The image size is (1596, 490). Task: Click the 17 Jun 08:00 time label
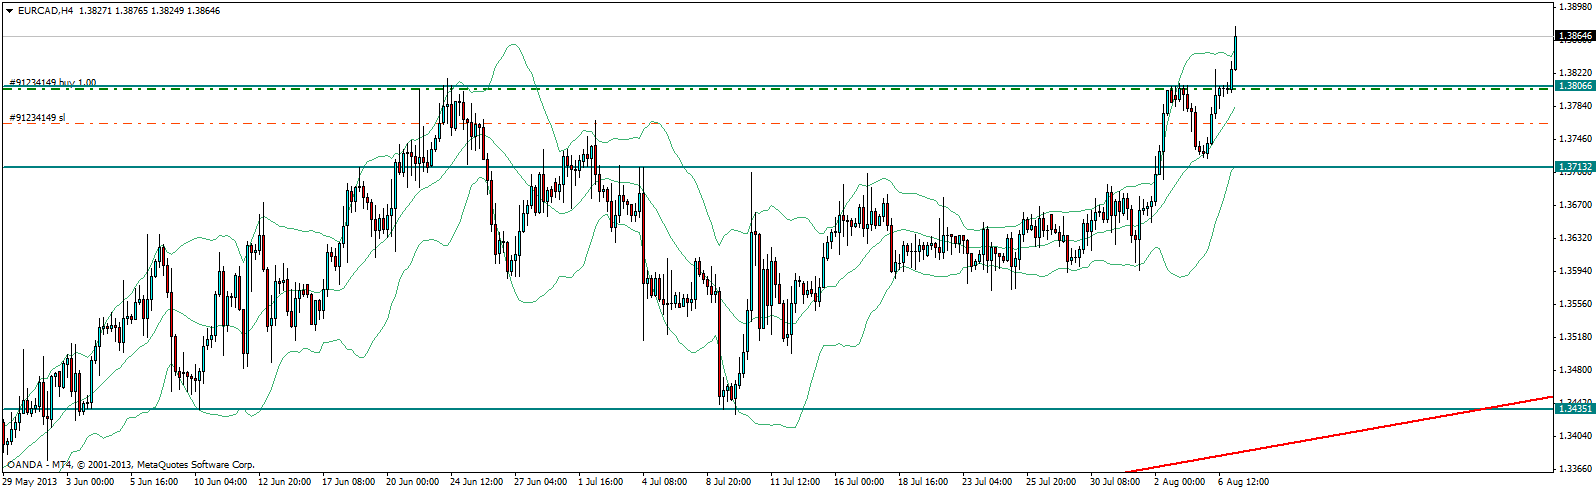(348, 482)
